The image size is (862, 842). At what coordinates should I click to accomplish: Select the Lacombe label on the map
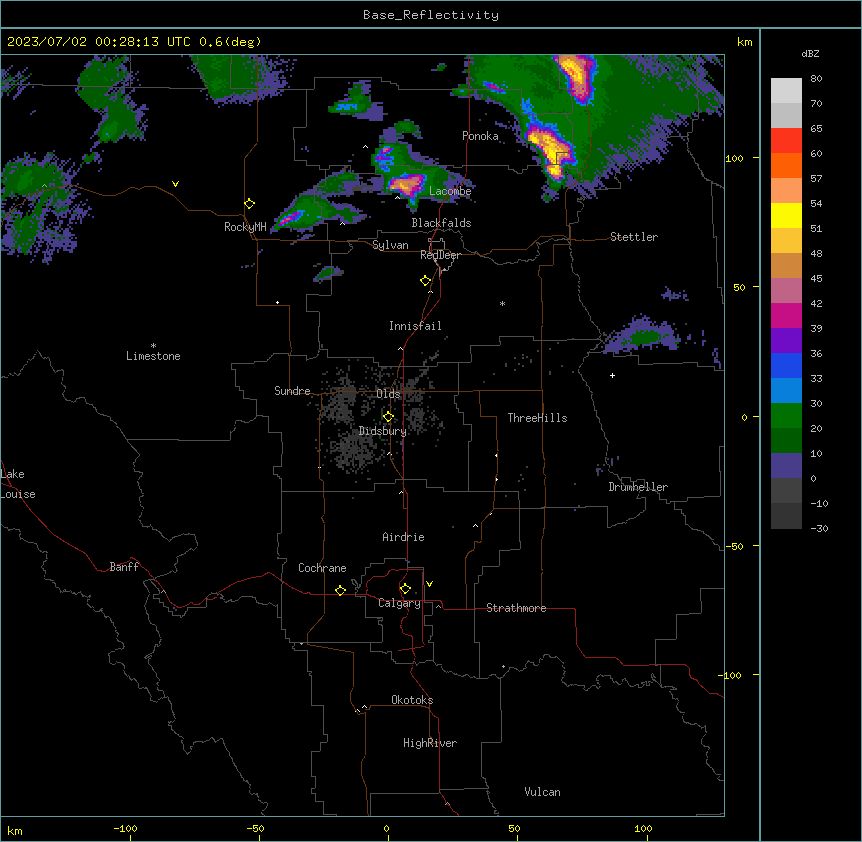pos(450,191)
